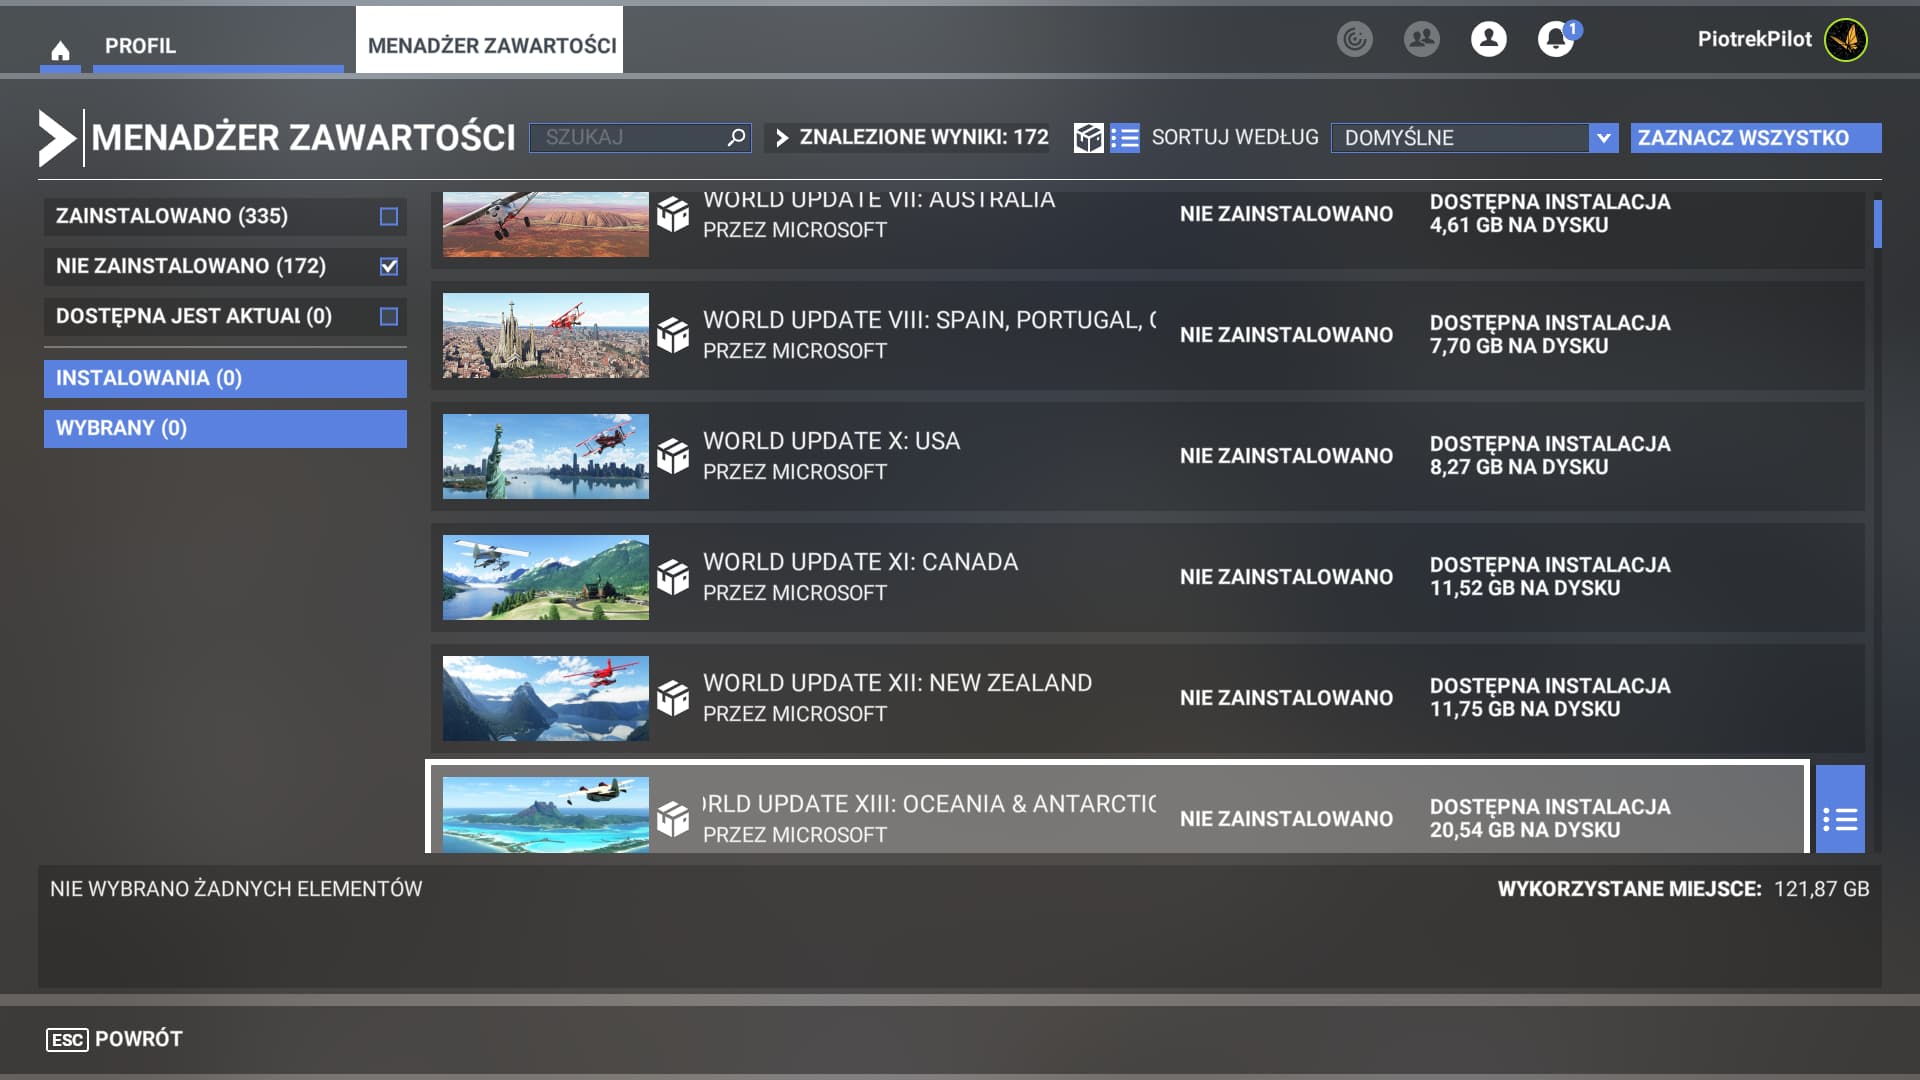This screenshot has width=1920, height=1080.
Task: Click NIE ZAINSTALOWANO status in Canada row
Action: [x=1286, y=577]
